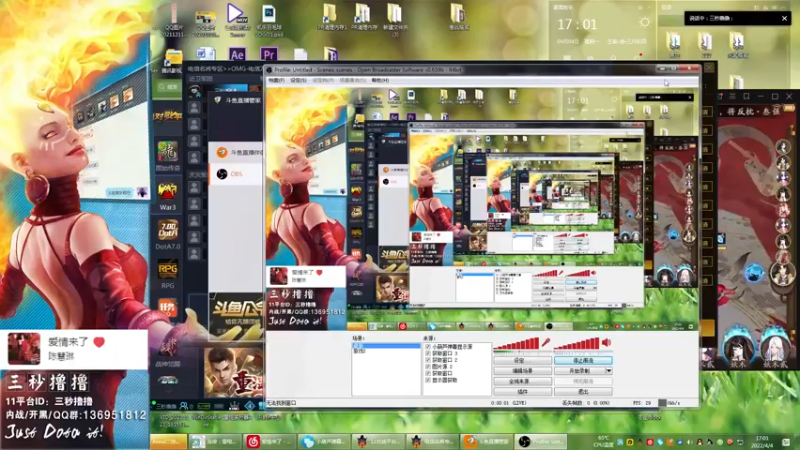
Task: Open War3 in the game platform sidebar
Action: click(x=167, y=196)
